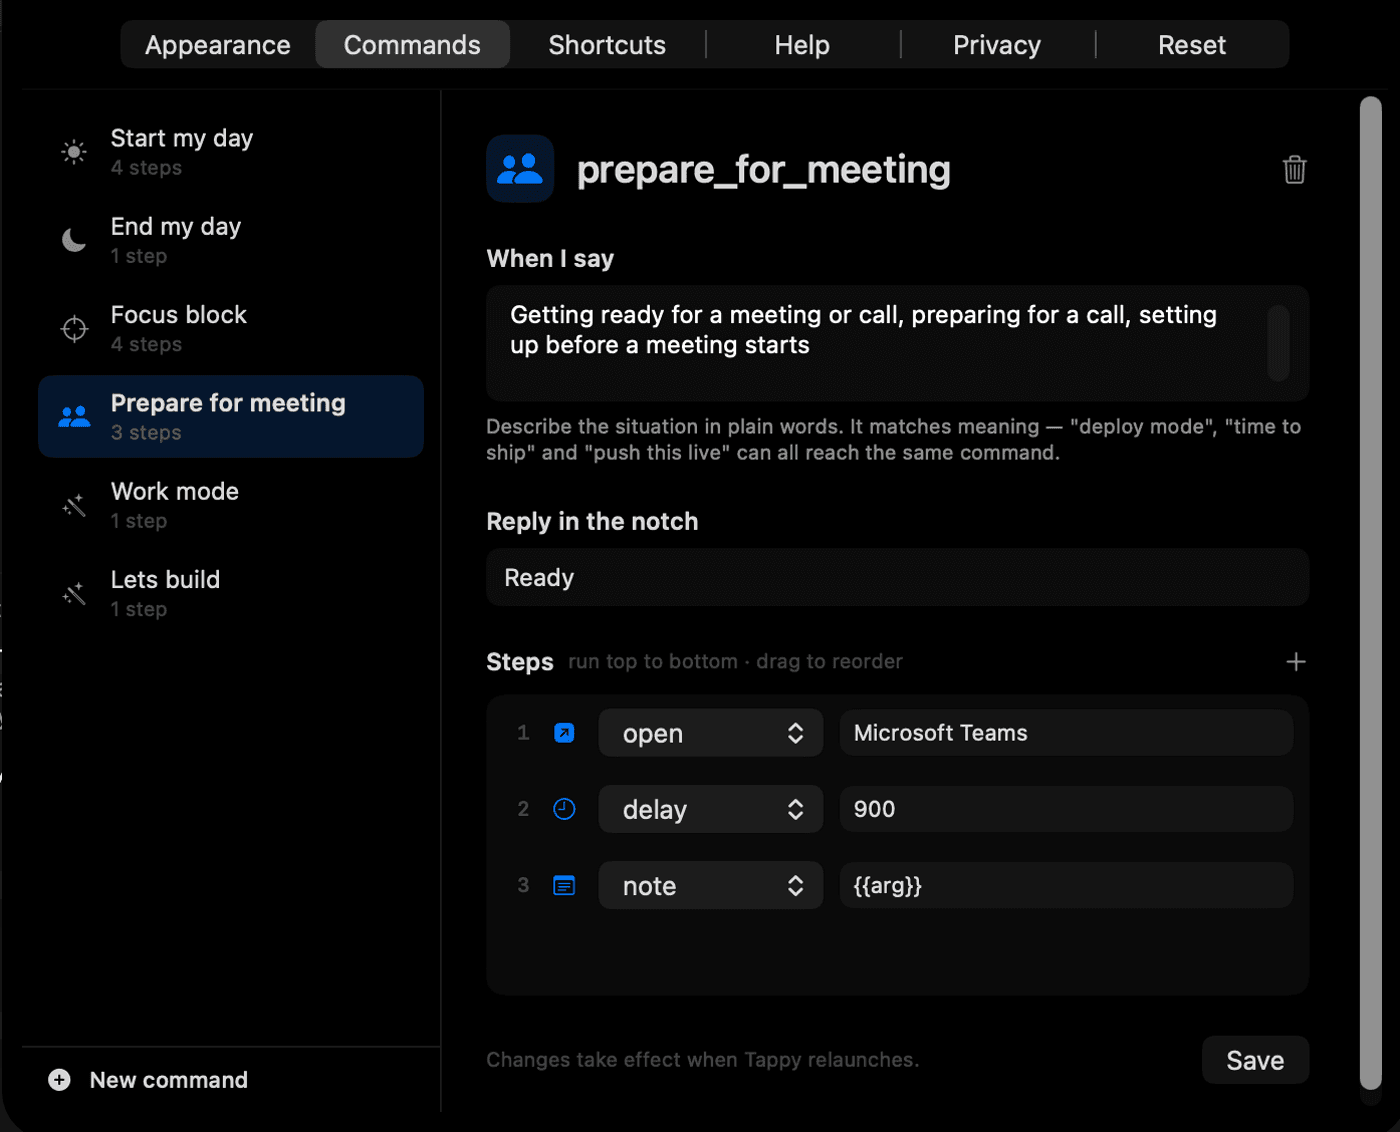Delete command using the trash icon
The height and width of the screenshot is (1132, 1400).
pyautogui.click(x=1294, y=170)
